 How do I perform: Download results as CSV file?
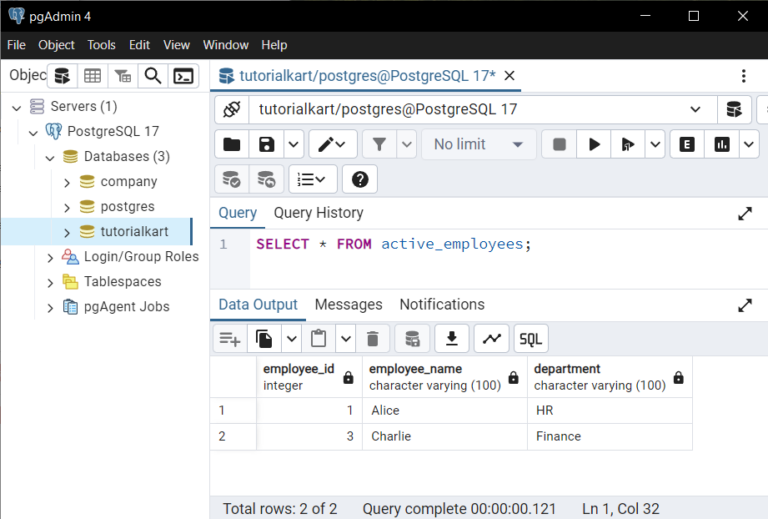pos(452,339)
